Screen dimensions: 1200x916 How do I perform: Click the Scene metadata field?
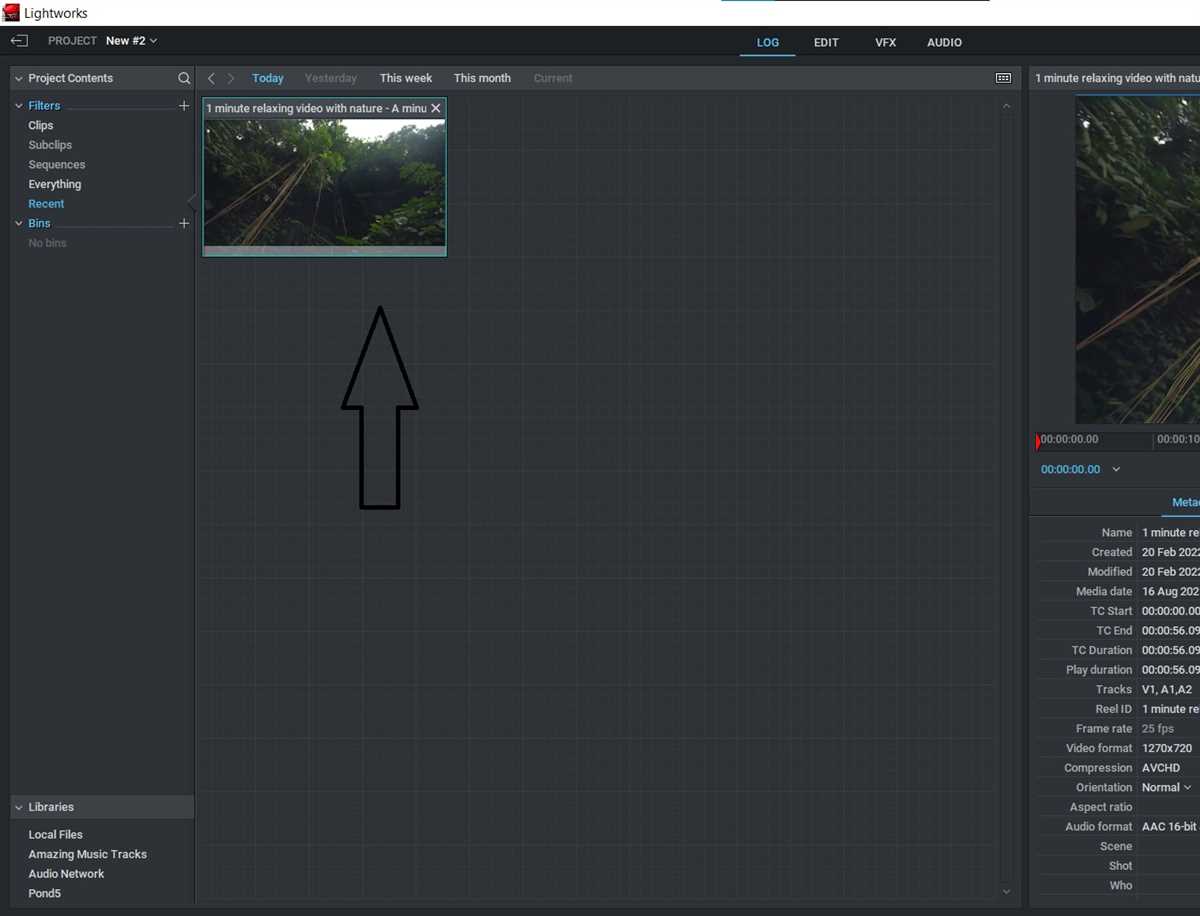[x=1170, y=846]
